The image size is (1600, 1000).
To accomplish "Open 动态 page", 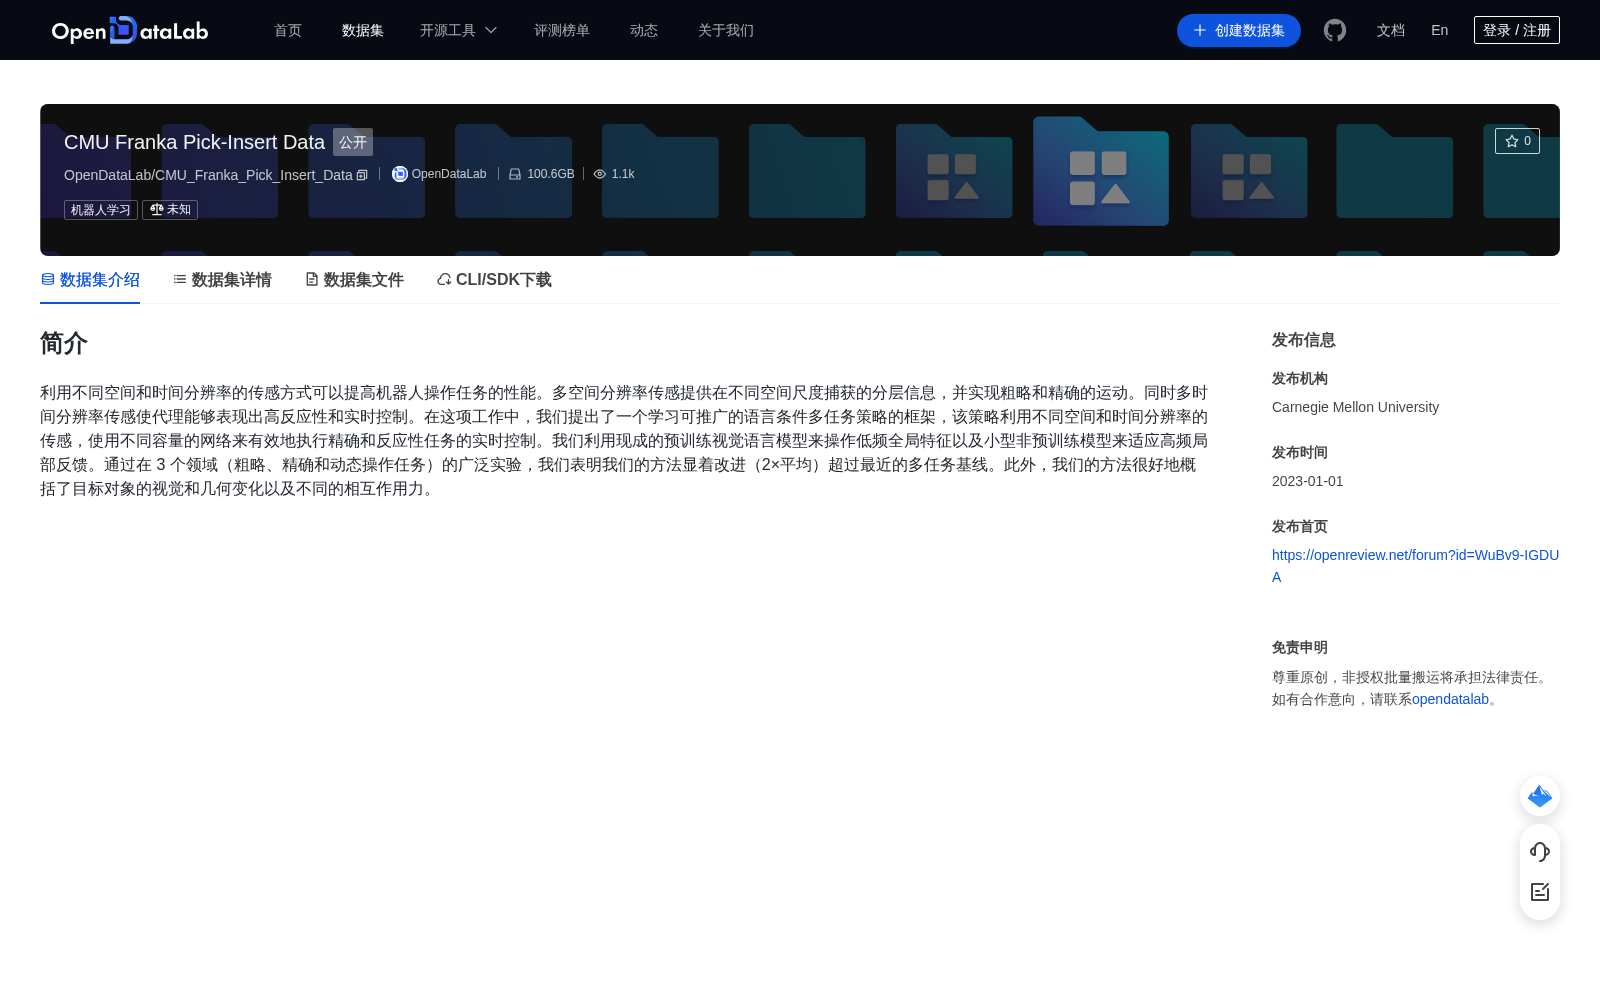I will click(644, 30).
